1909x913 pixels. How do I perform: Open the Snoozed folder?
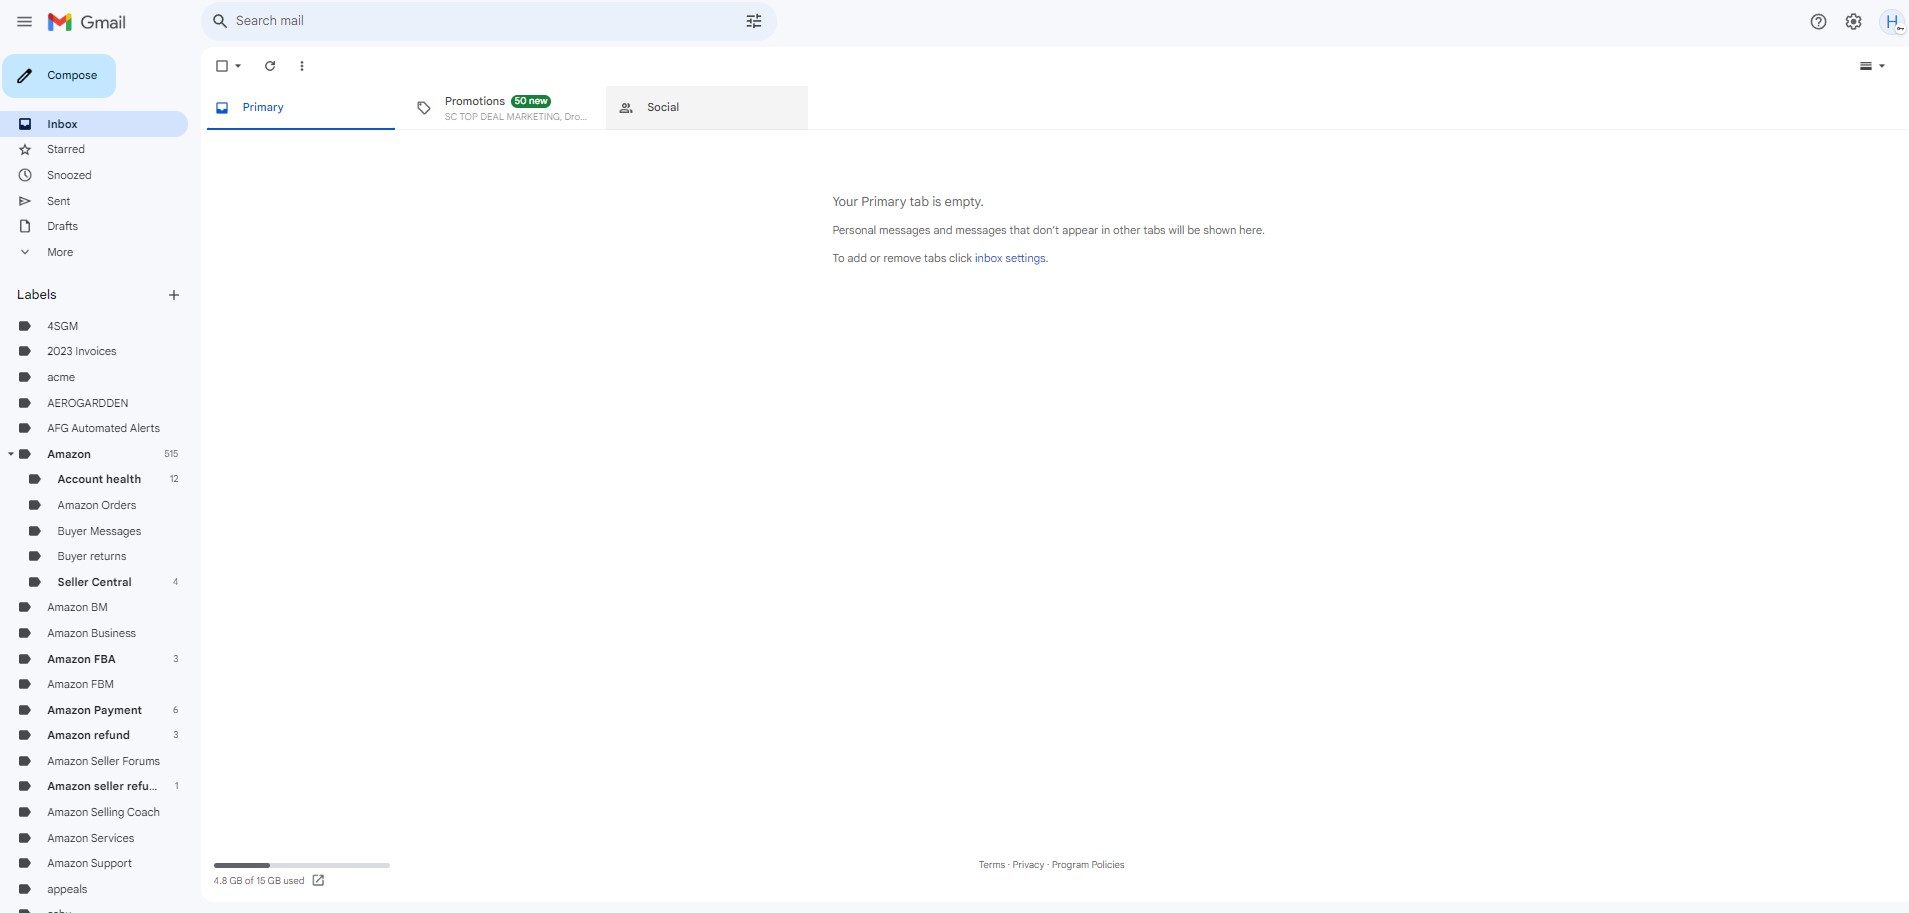[94, 175]
